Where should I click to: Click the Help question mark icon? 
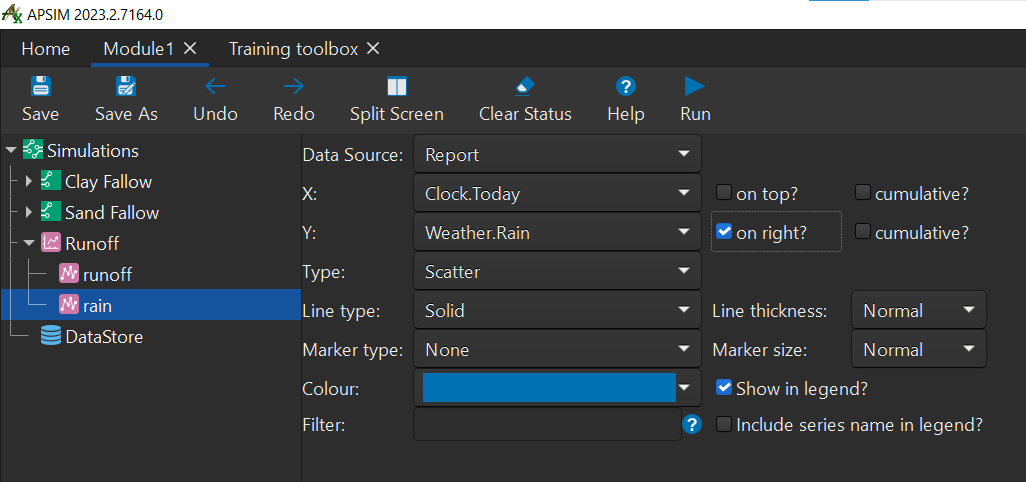click(626, 86)
